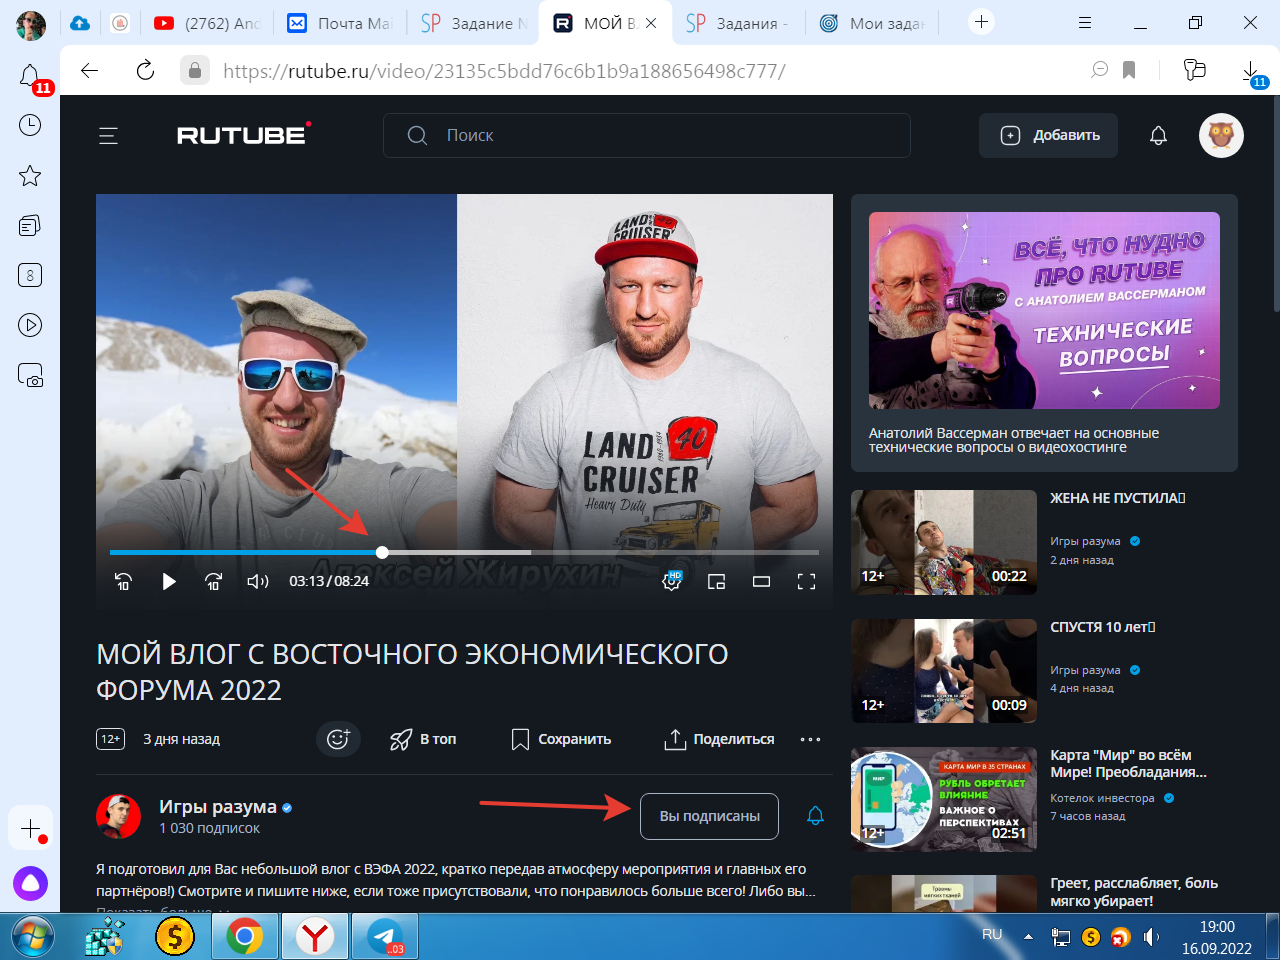This screenshot has width=1280, height=960.
Task: Open notifications bell in Rutube header
Action: (1158, 135)
